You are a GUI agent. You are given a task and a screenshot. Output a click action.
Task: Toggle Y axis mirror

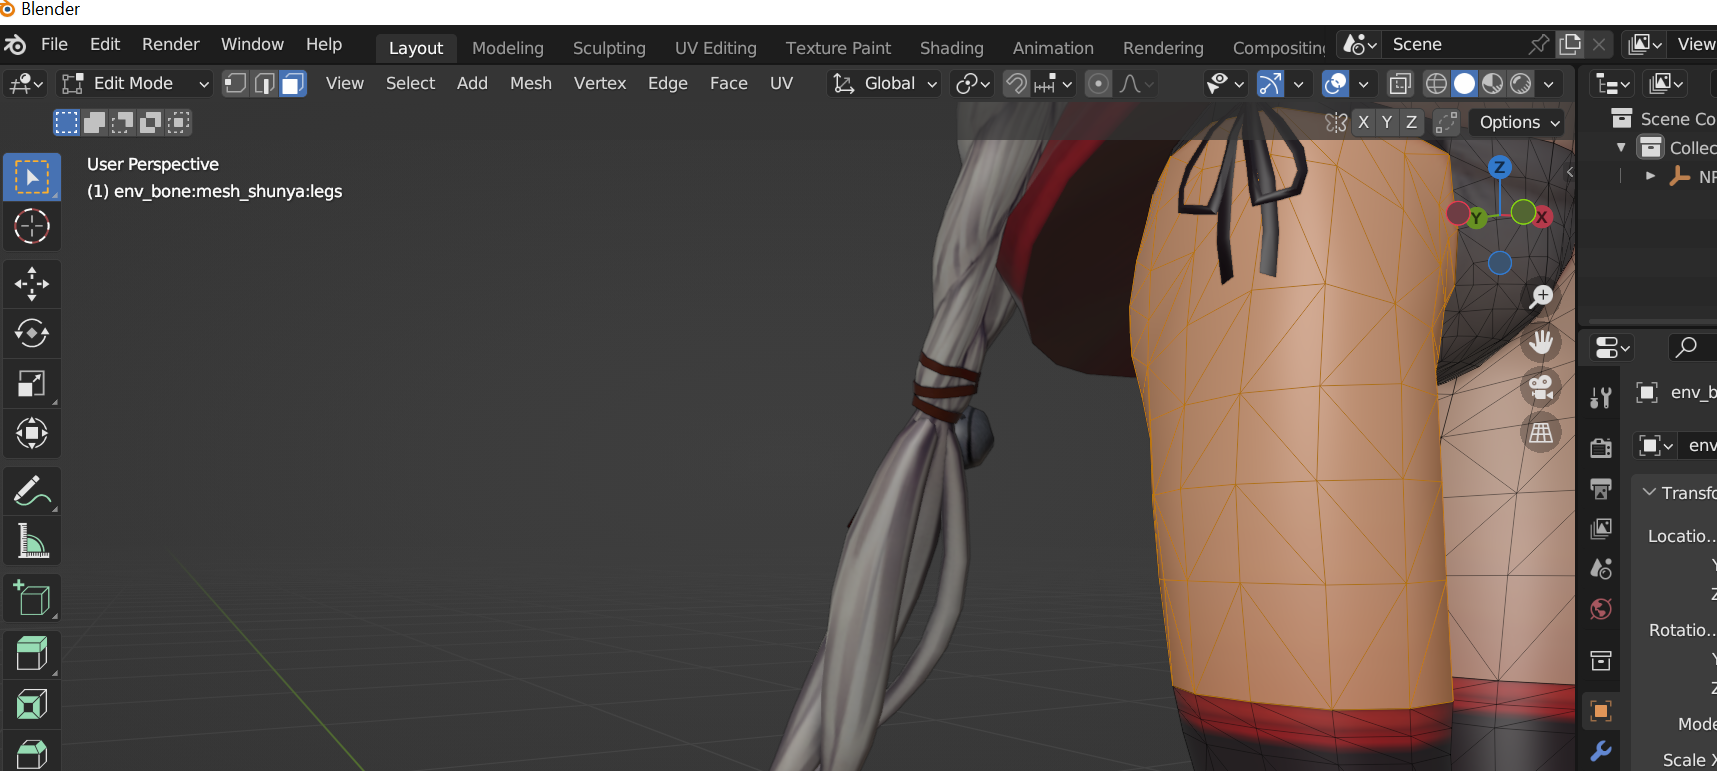coord(1387,122)
